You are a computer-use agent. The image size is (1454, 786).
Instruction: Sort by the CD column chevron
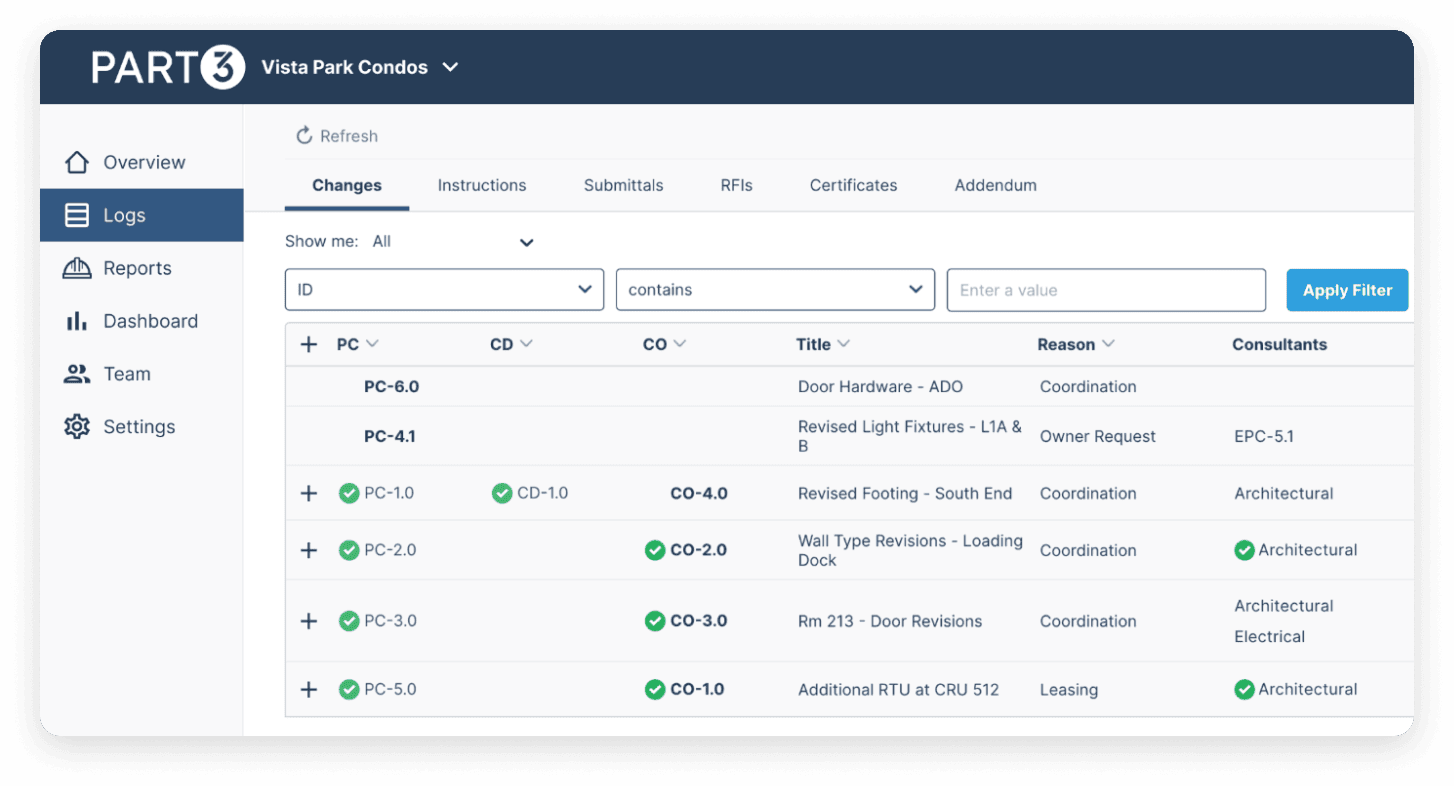click(x=526, y=344)
